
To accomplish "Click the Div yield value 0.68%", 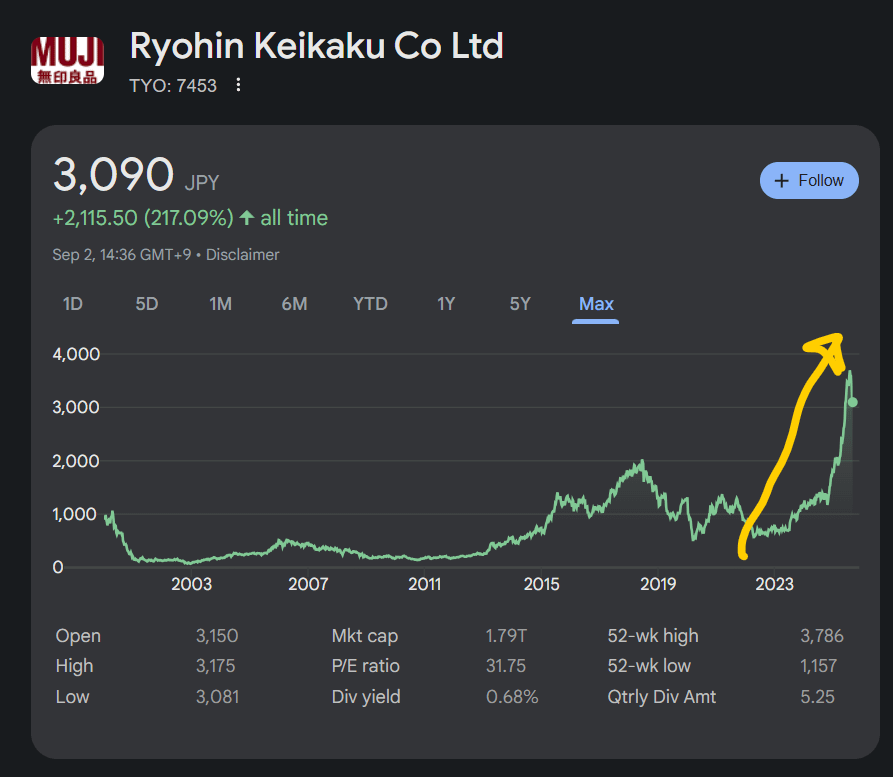I will point(512,697).
